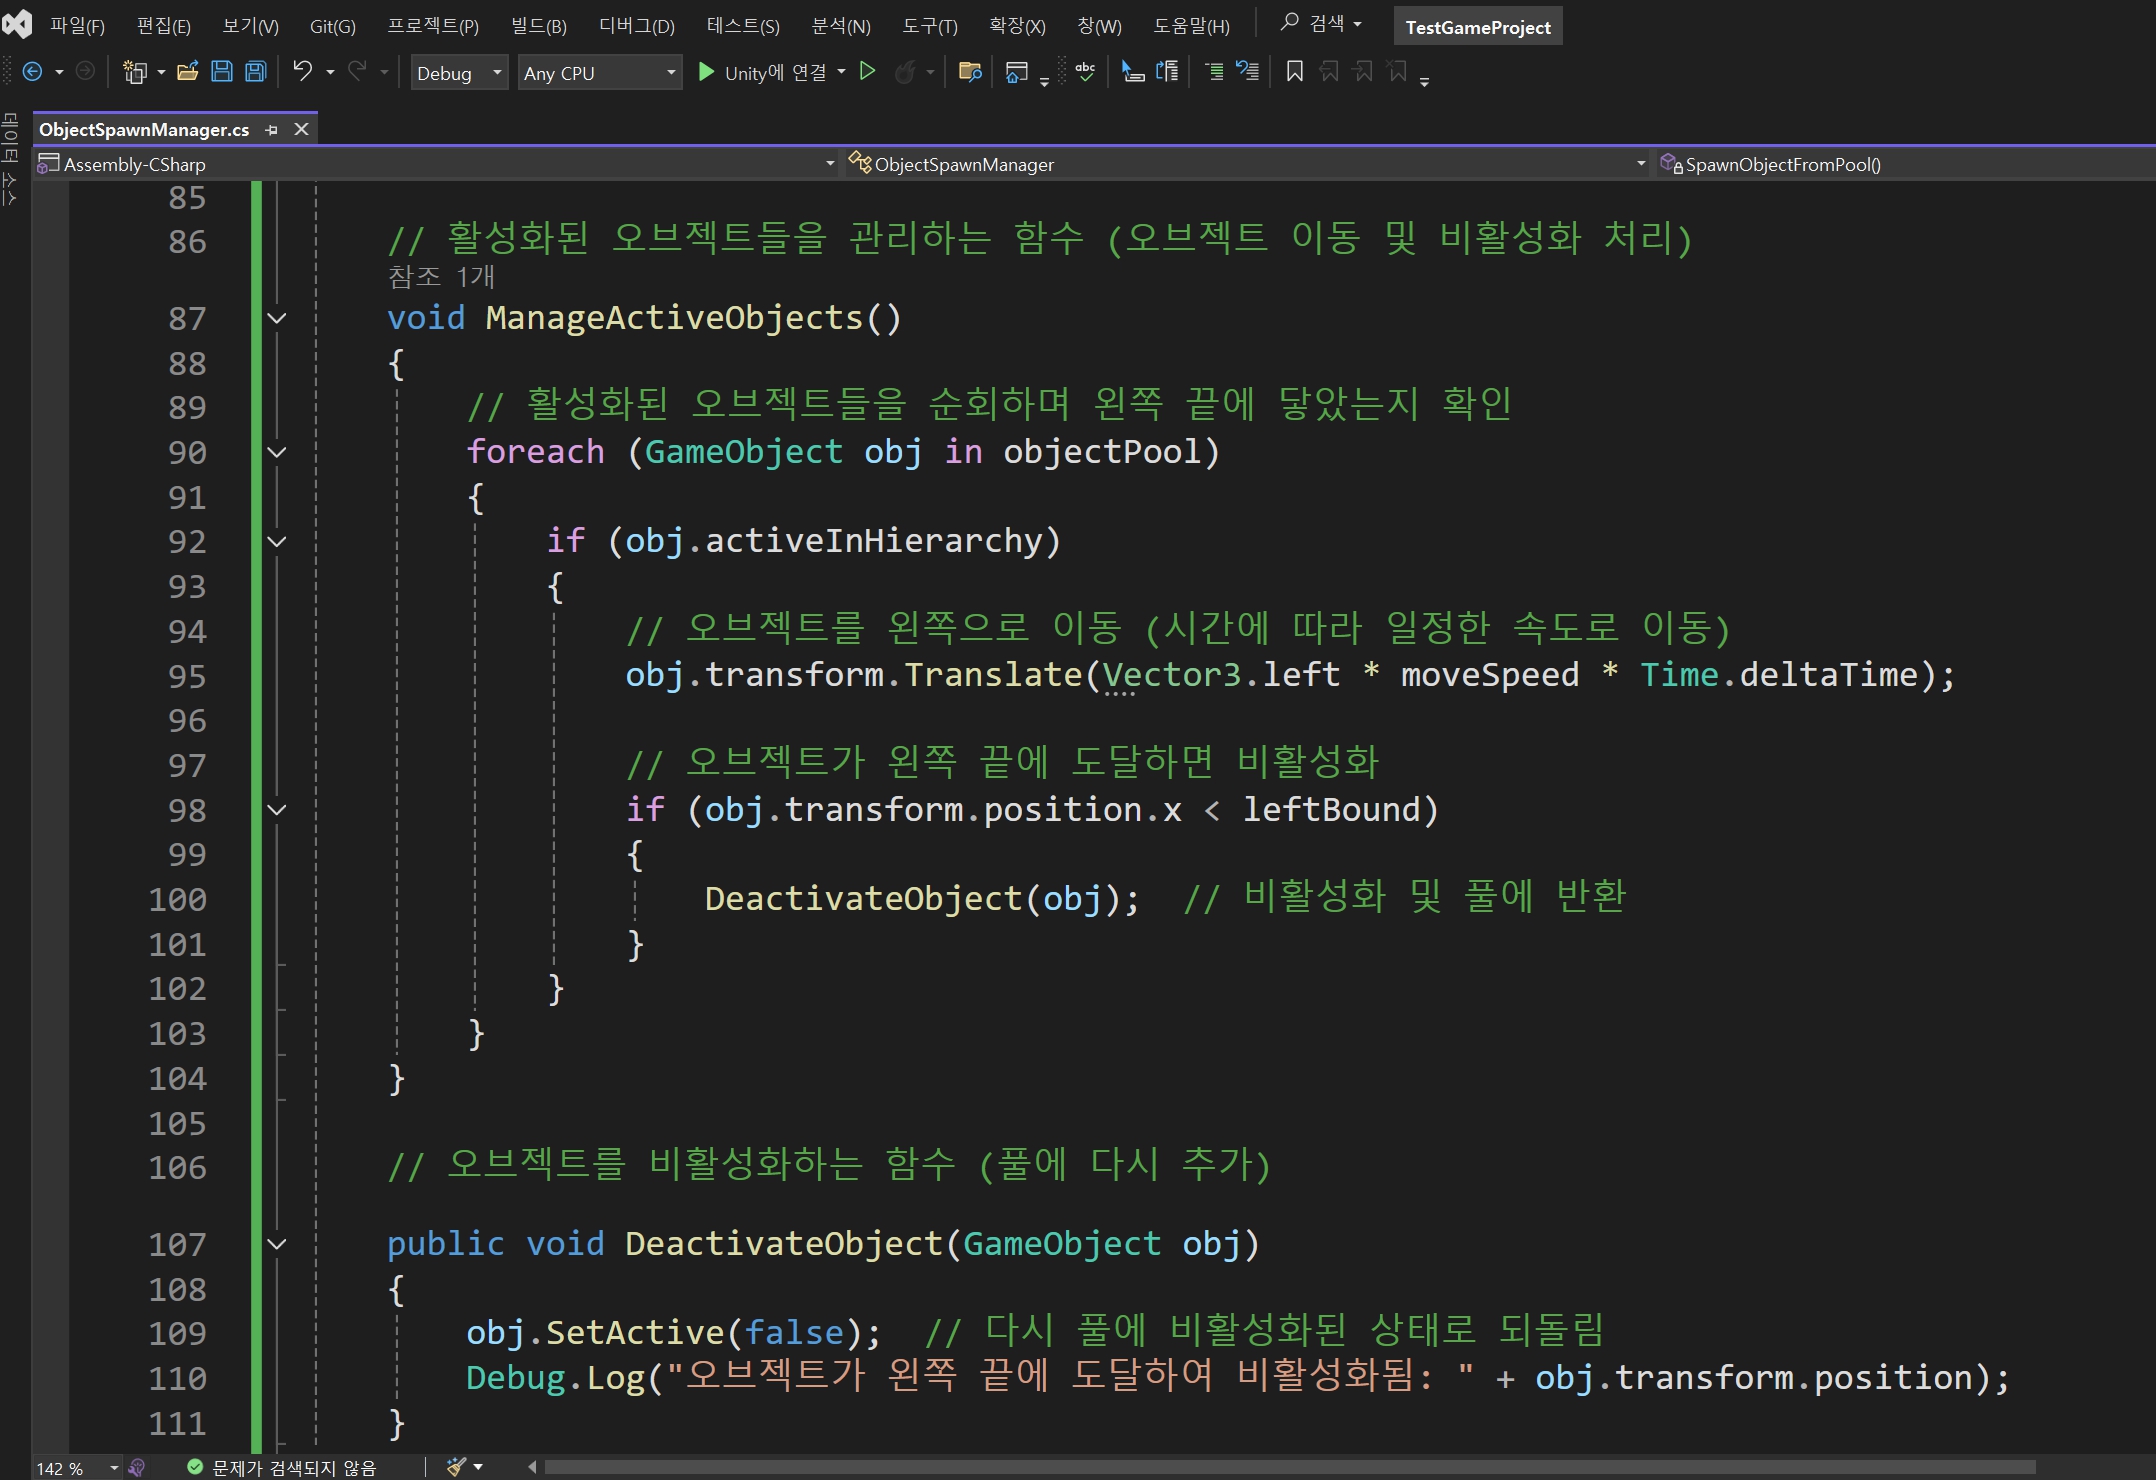Viewport: 2156px width, 1480px height.
Task: Click the save all icon
Action: coord(256,72)
